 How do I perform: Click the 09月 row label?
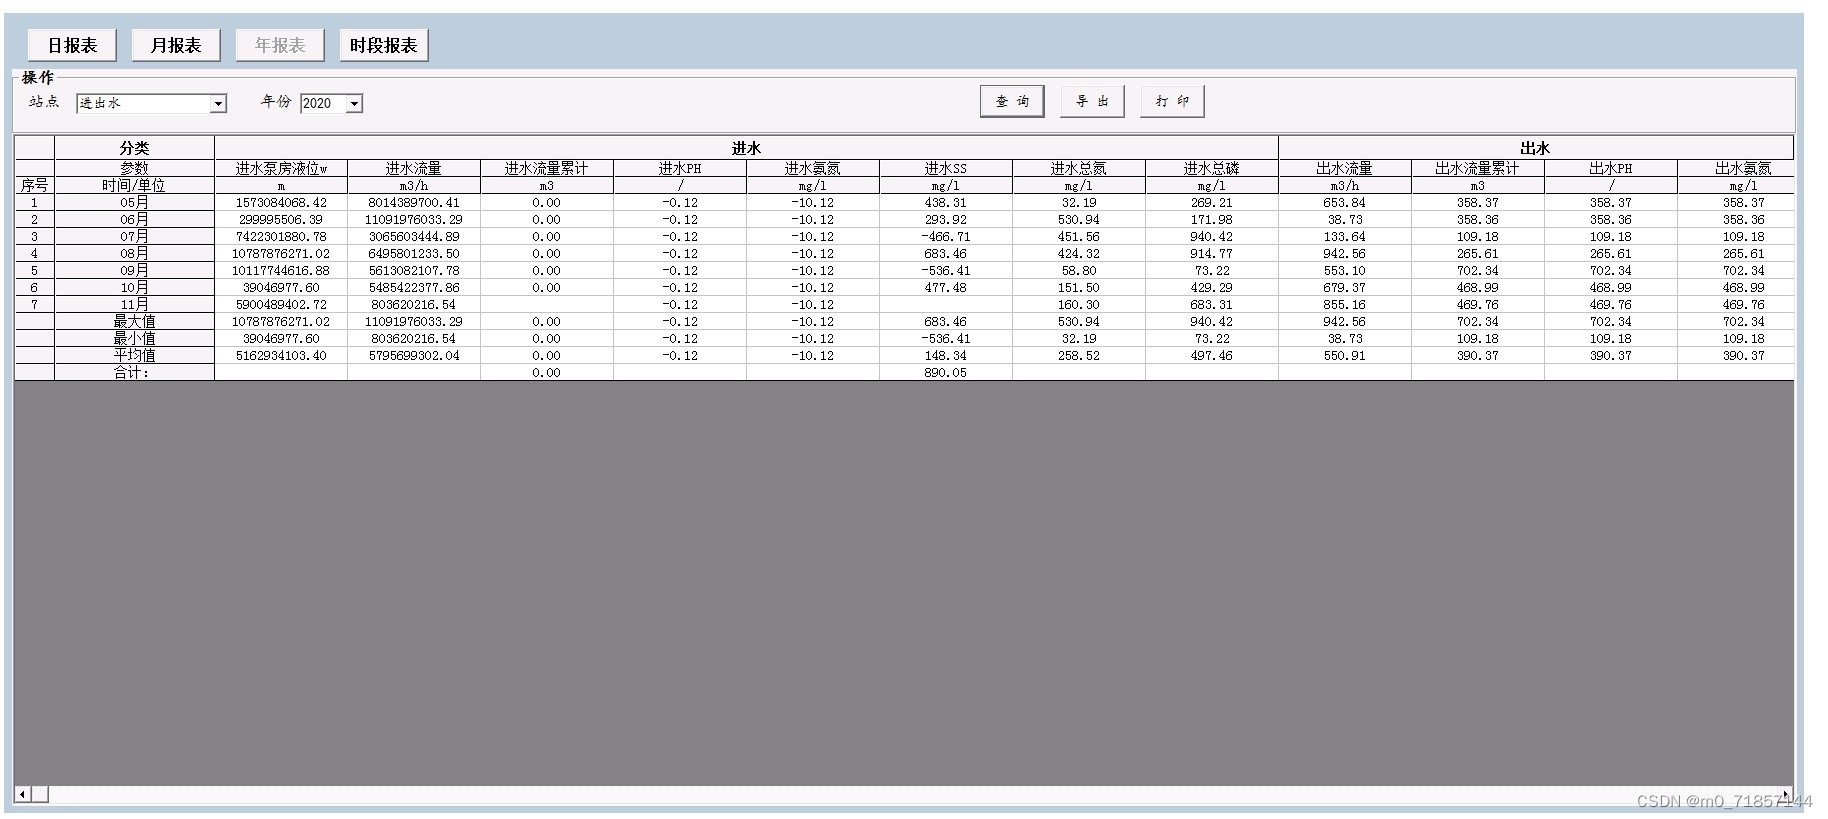coord(134,271)
